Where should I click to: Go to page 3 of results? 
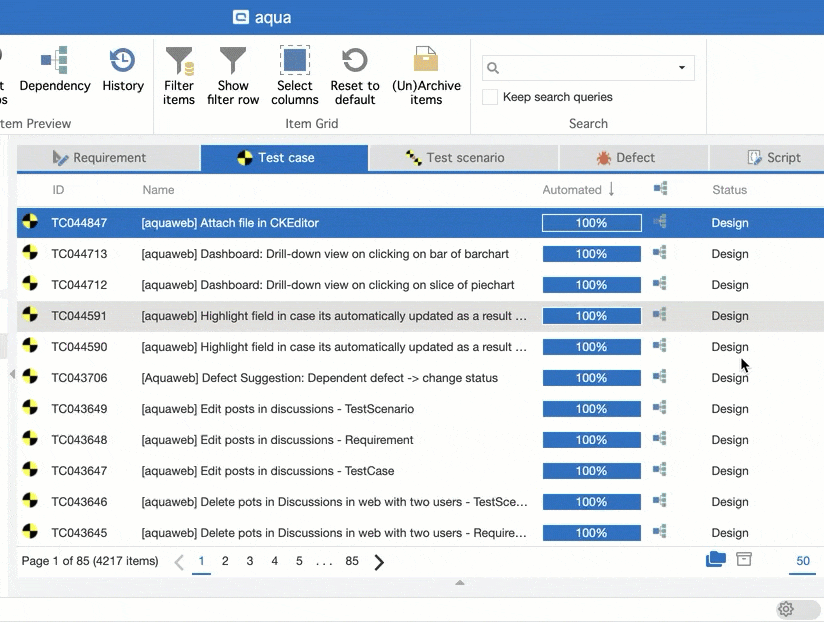(250, 562)
